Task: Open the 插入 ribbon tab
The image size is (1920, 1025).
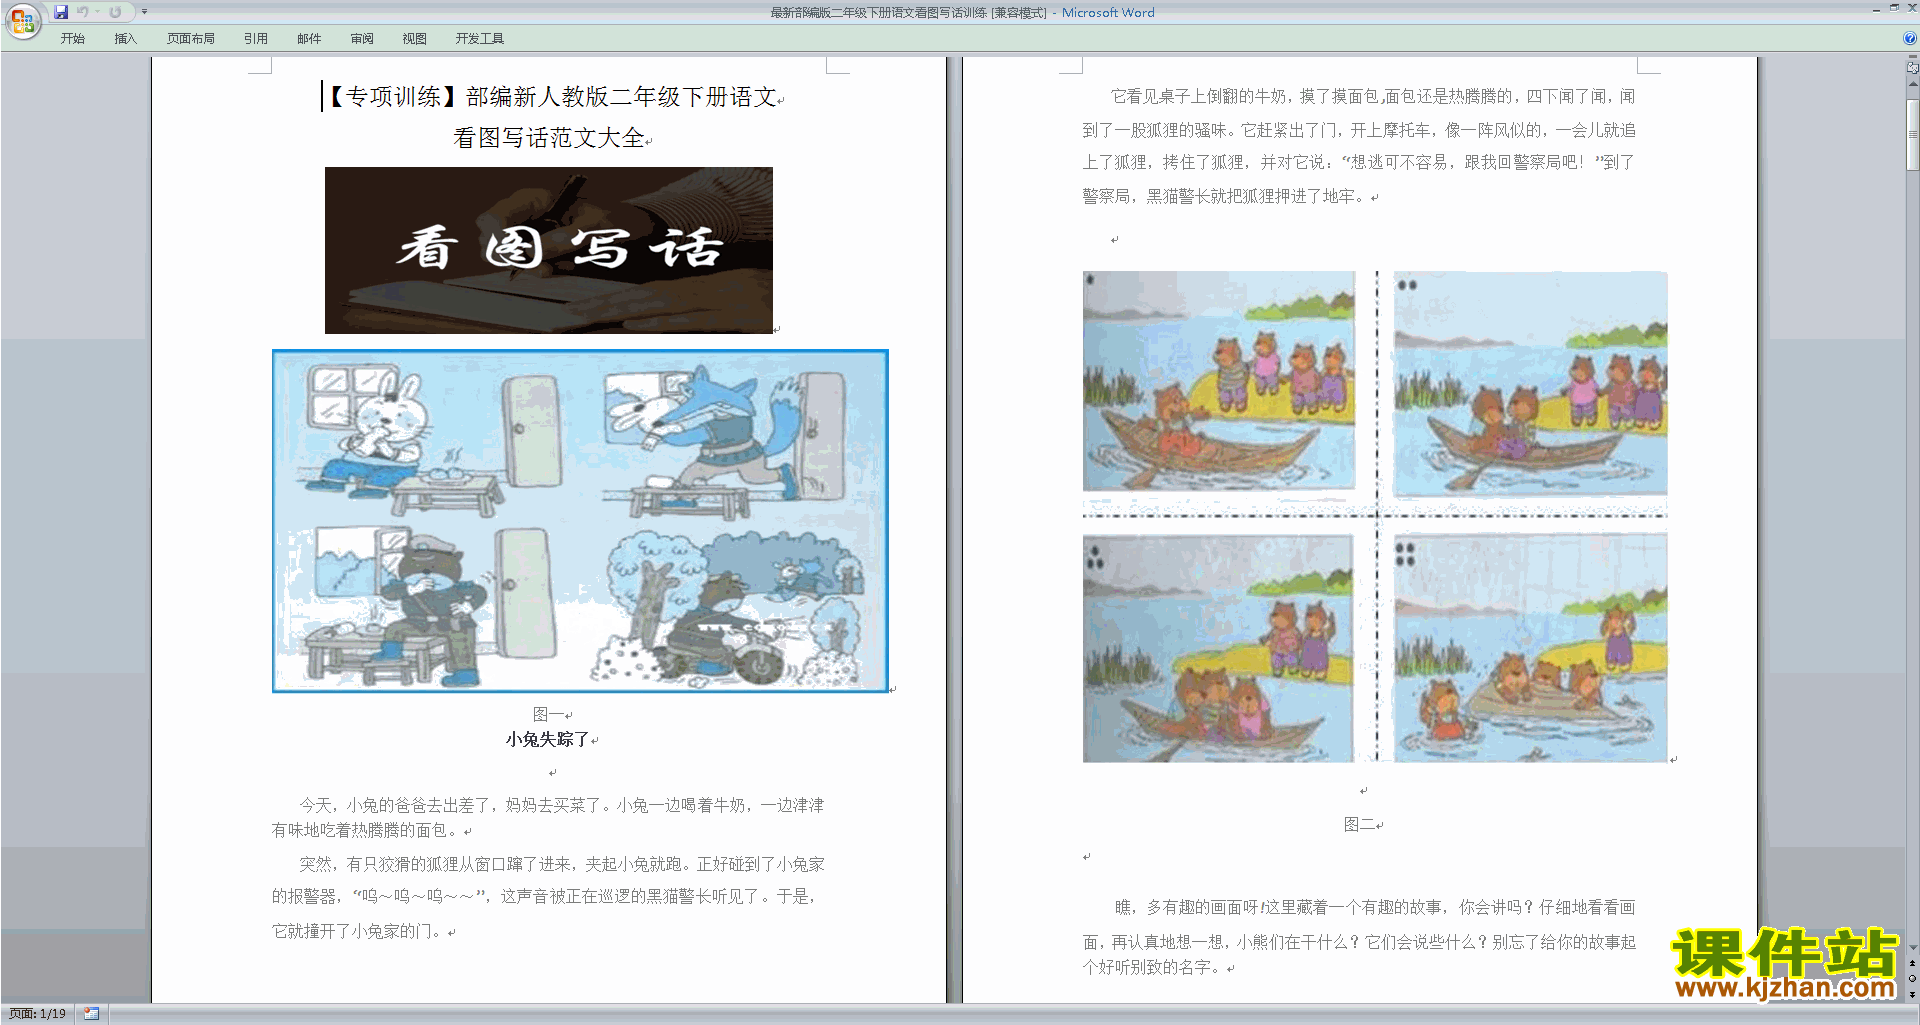Action: click(125, 38)
